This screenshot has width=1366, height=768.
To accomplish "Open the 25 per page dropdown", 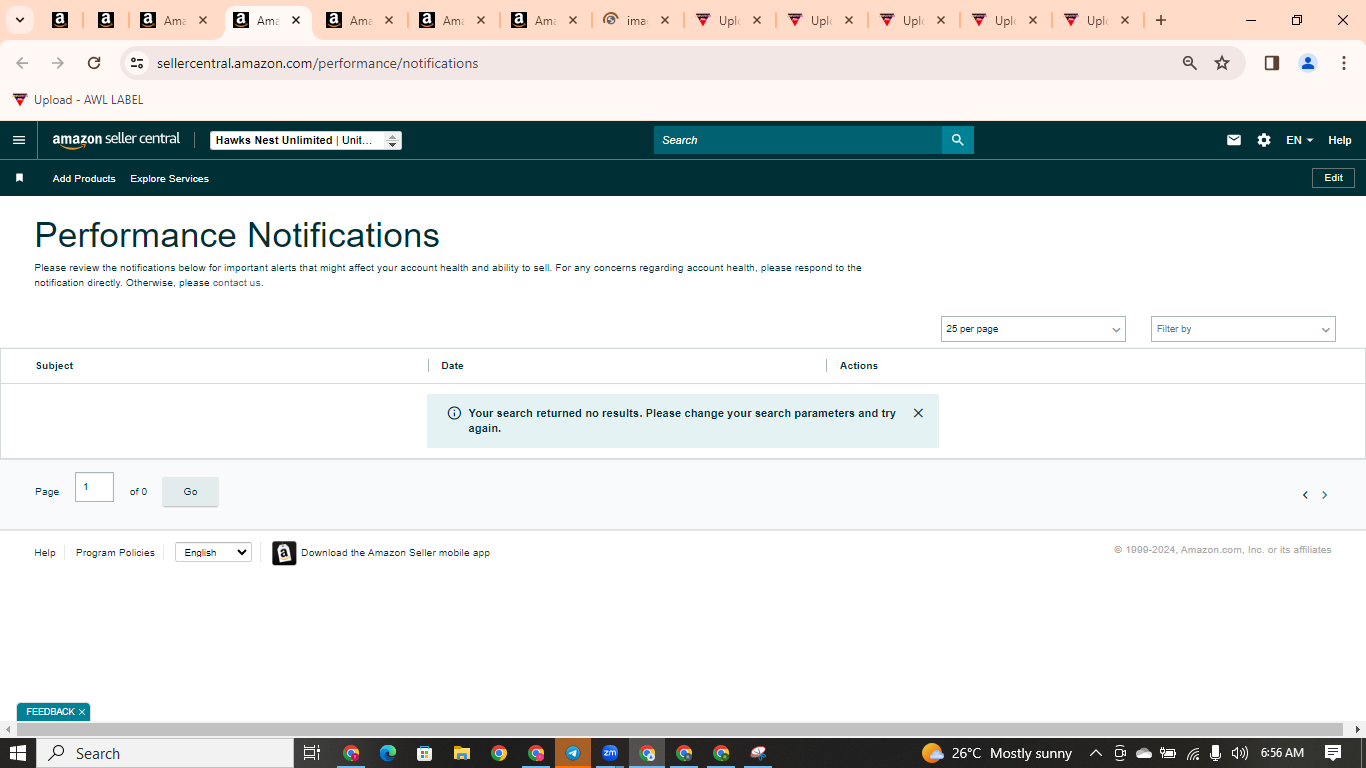I will pos(1033,329).
